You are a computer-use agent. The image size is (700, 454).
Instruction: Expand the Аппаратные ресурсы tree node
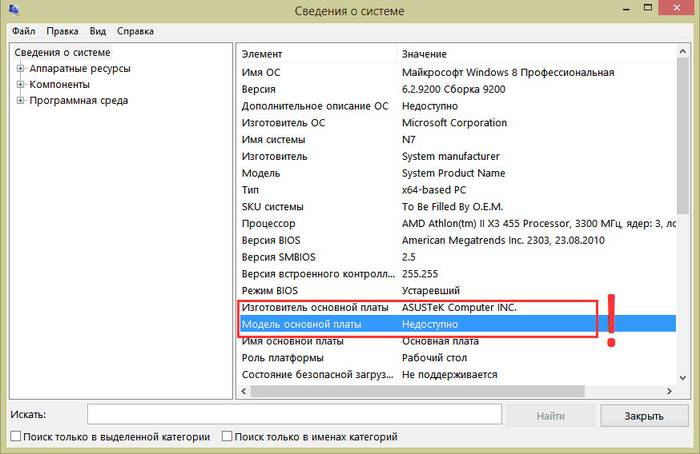(20, 69)
